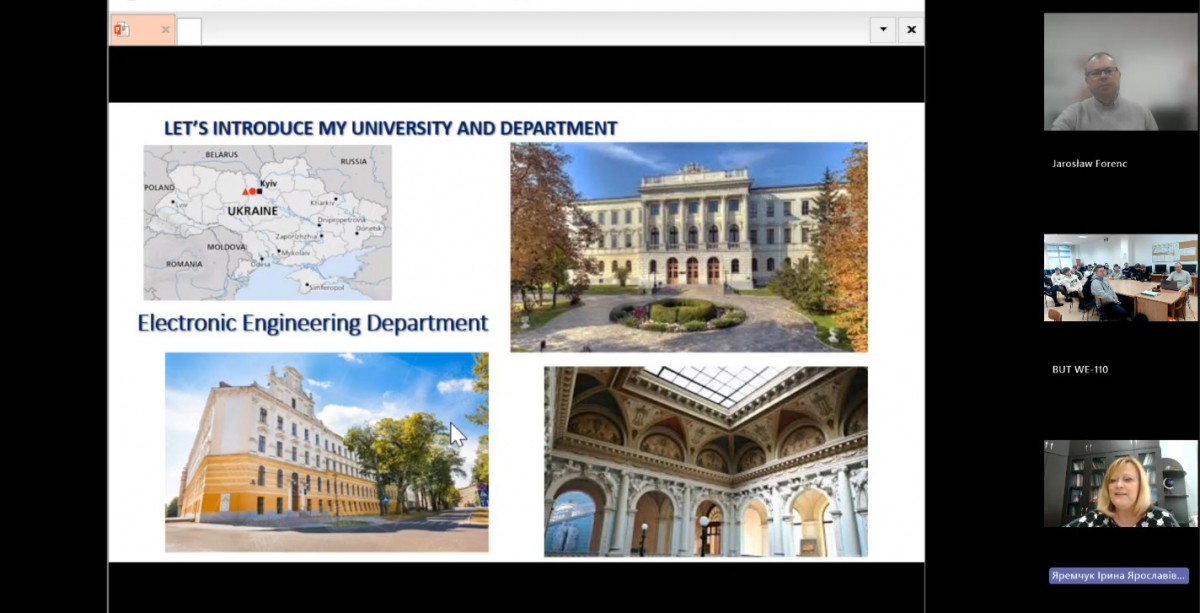Select the university main building photo

(688, 247)
